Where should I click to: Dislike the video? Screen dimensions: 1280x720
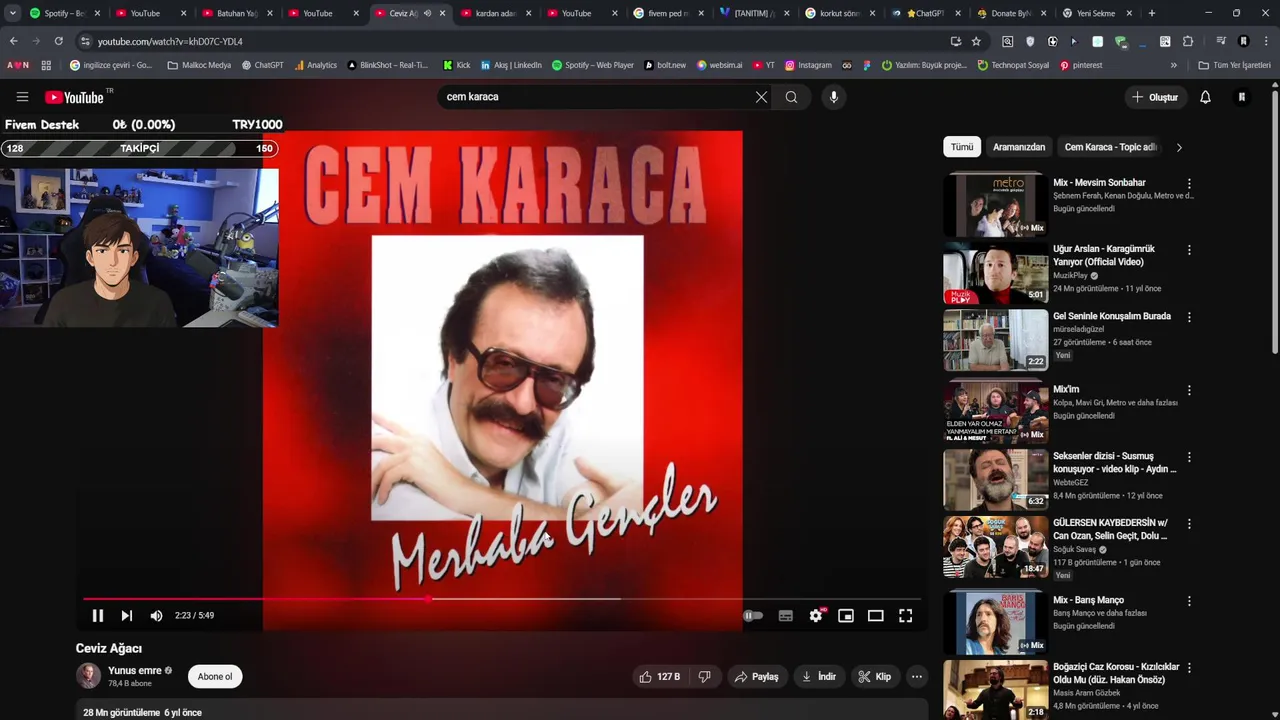click(704, 677)
